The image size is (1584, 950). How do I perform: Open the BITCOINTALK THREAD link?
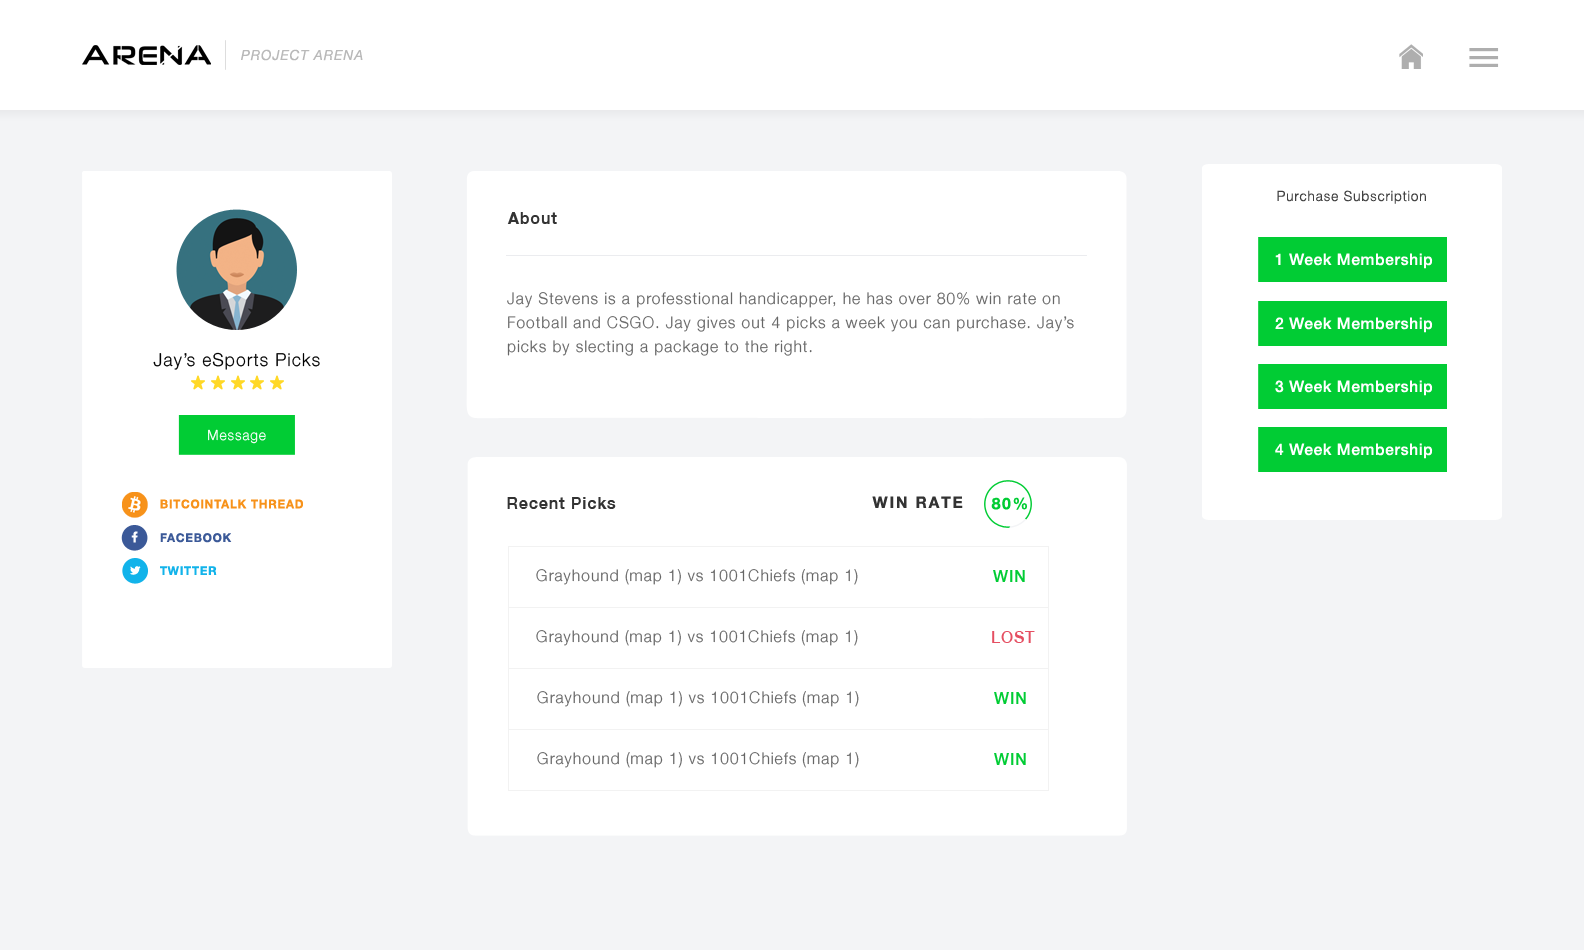231,504
